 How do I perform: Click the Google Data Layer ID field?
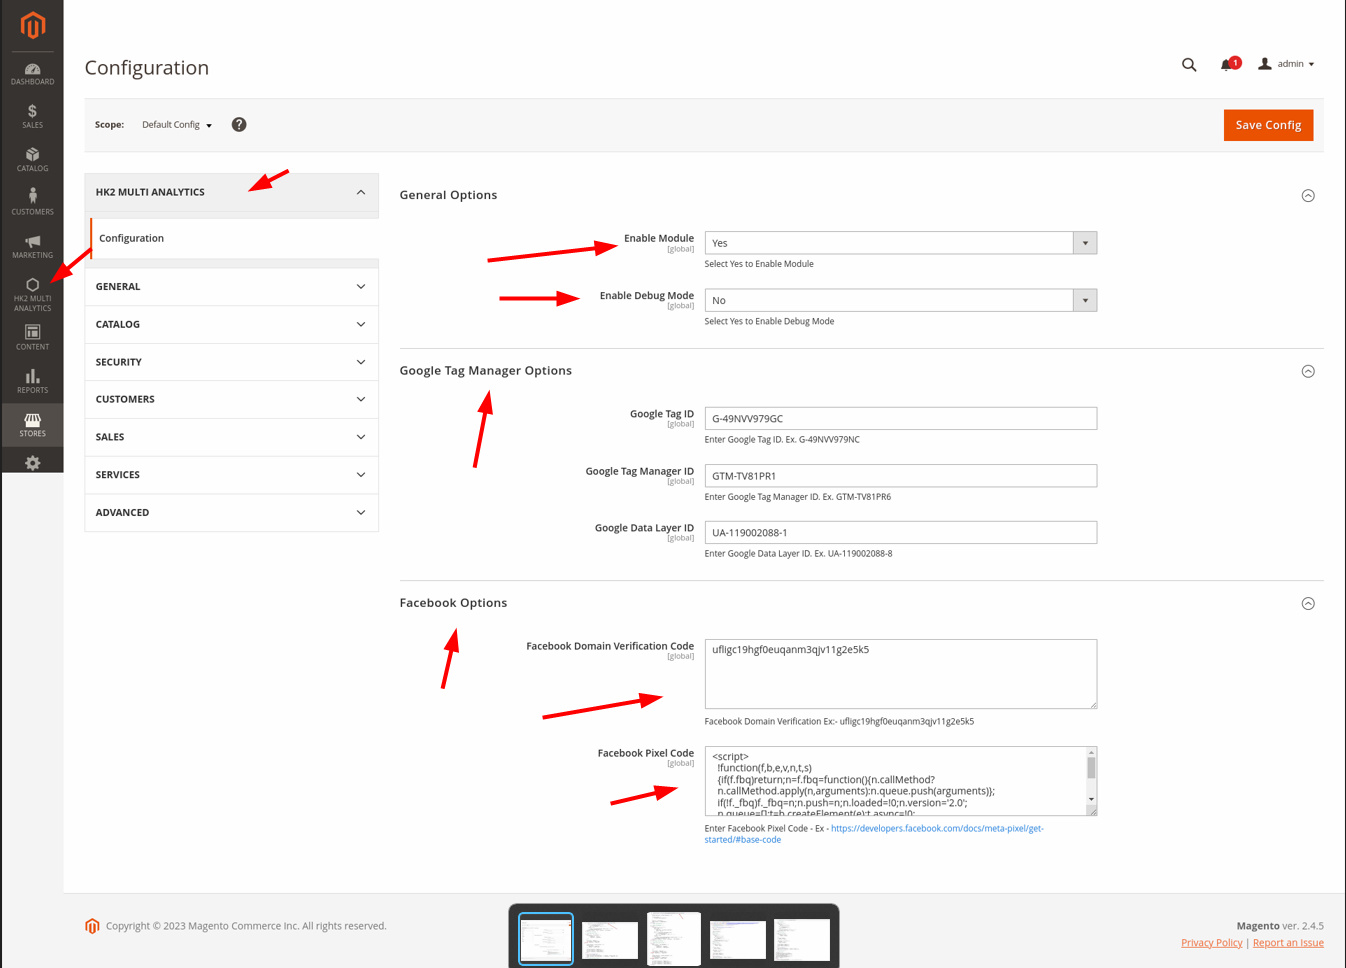click(900, 533)
